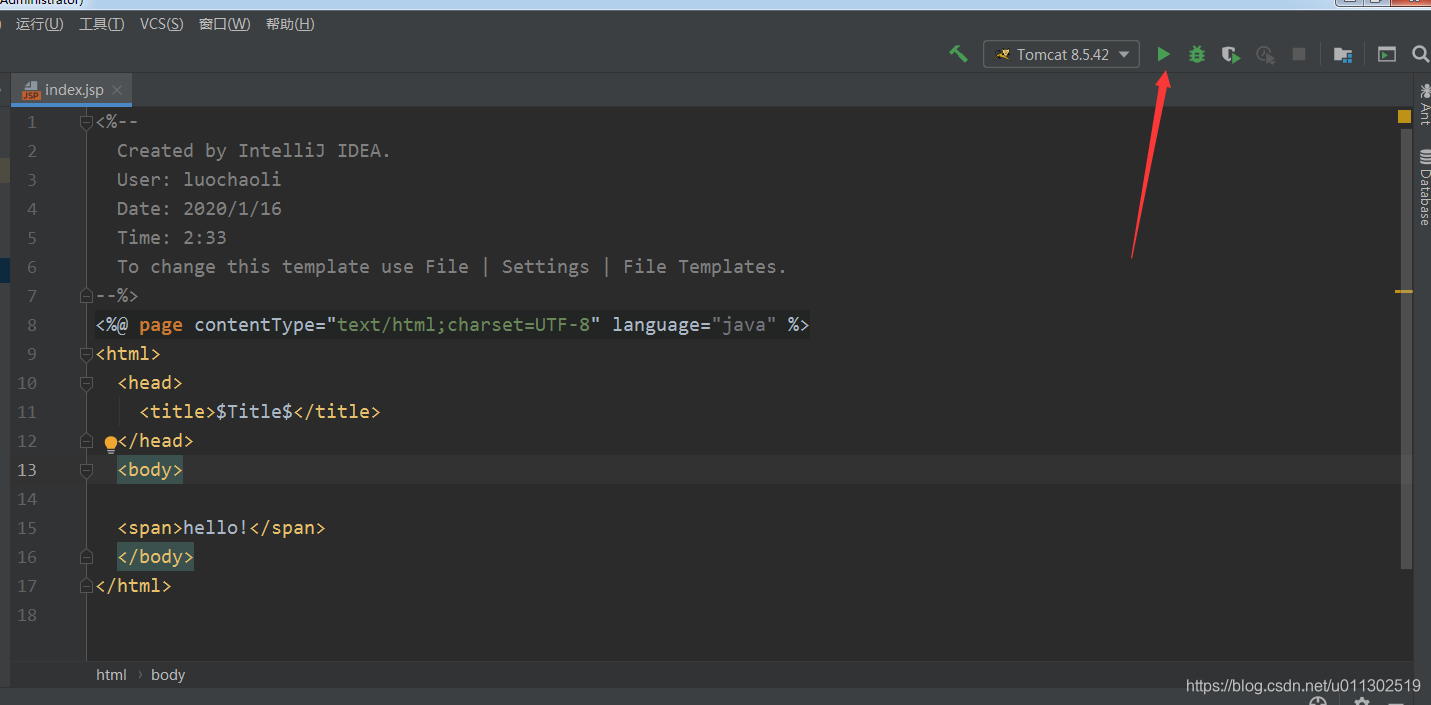Click the Run Anything window icon
Image resolution: width=1431 pixels, height=705 pixels.
1386,54
